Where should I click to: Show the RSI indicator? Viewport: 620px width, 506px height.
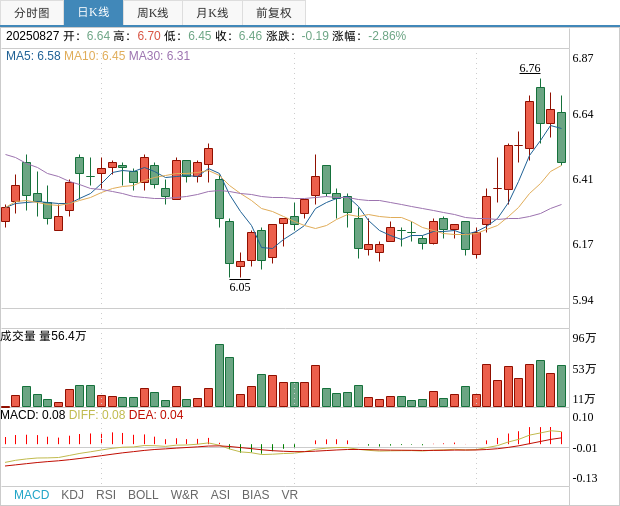[106, 494]
